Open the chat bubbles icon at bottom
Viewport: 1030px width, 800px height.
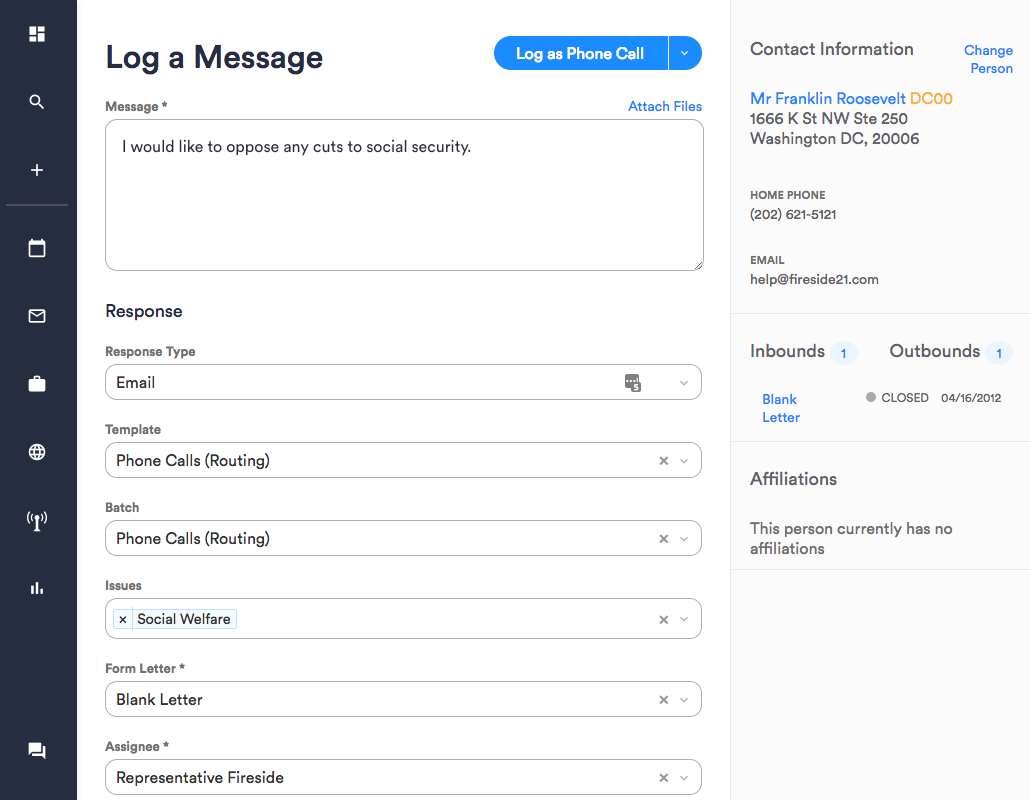pos(37,751)
